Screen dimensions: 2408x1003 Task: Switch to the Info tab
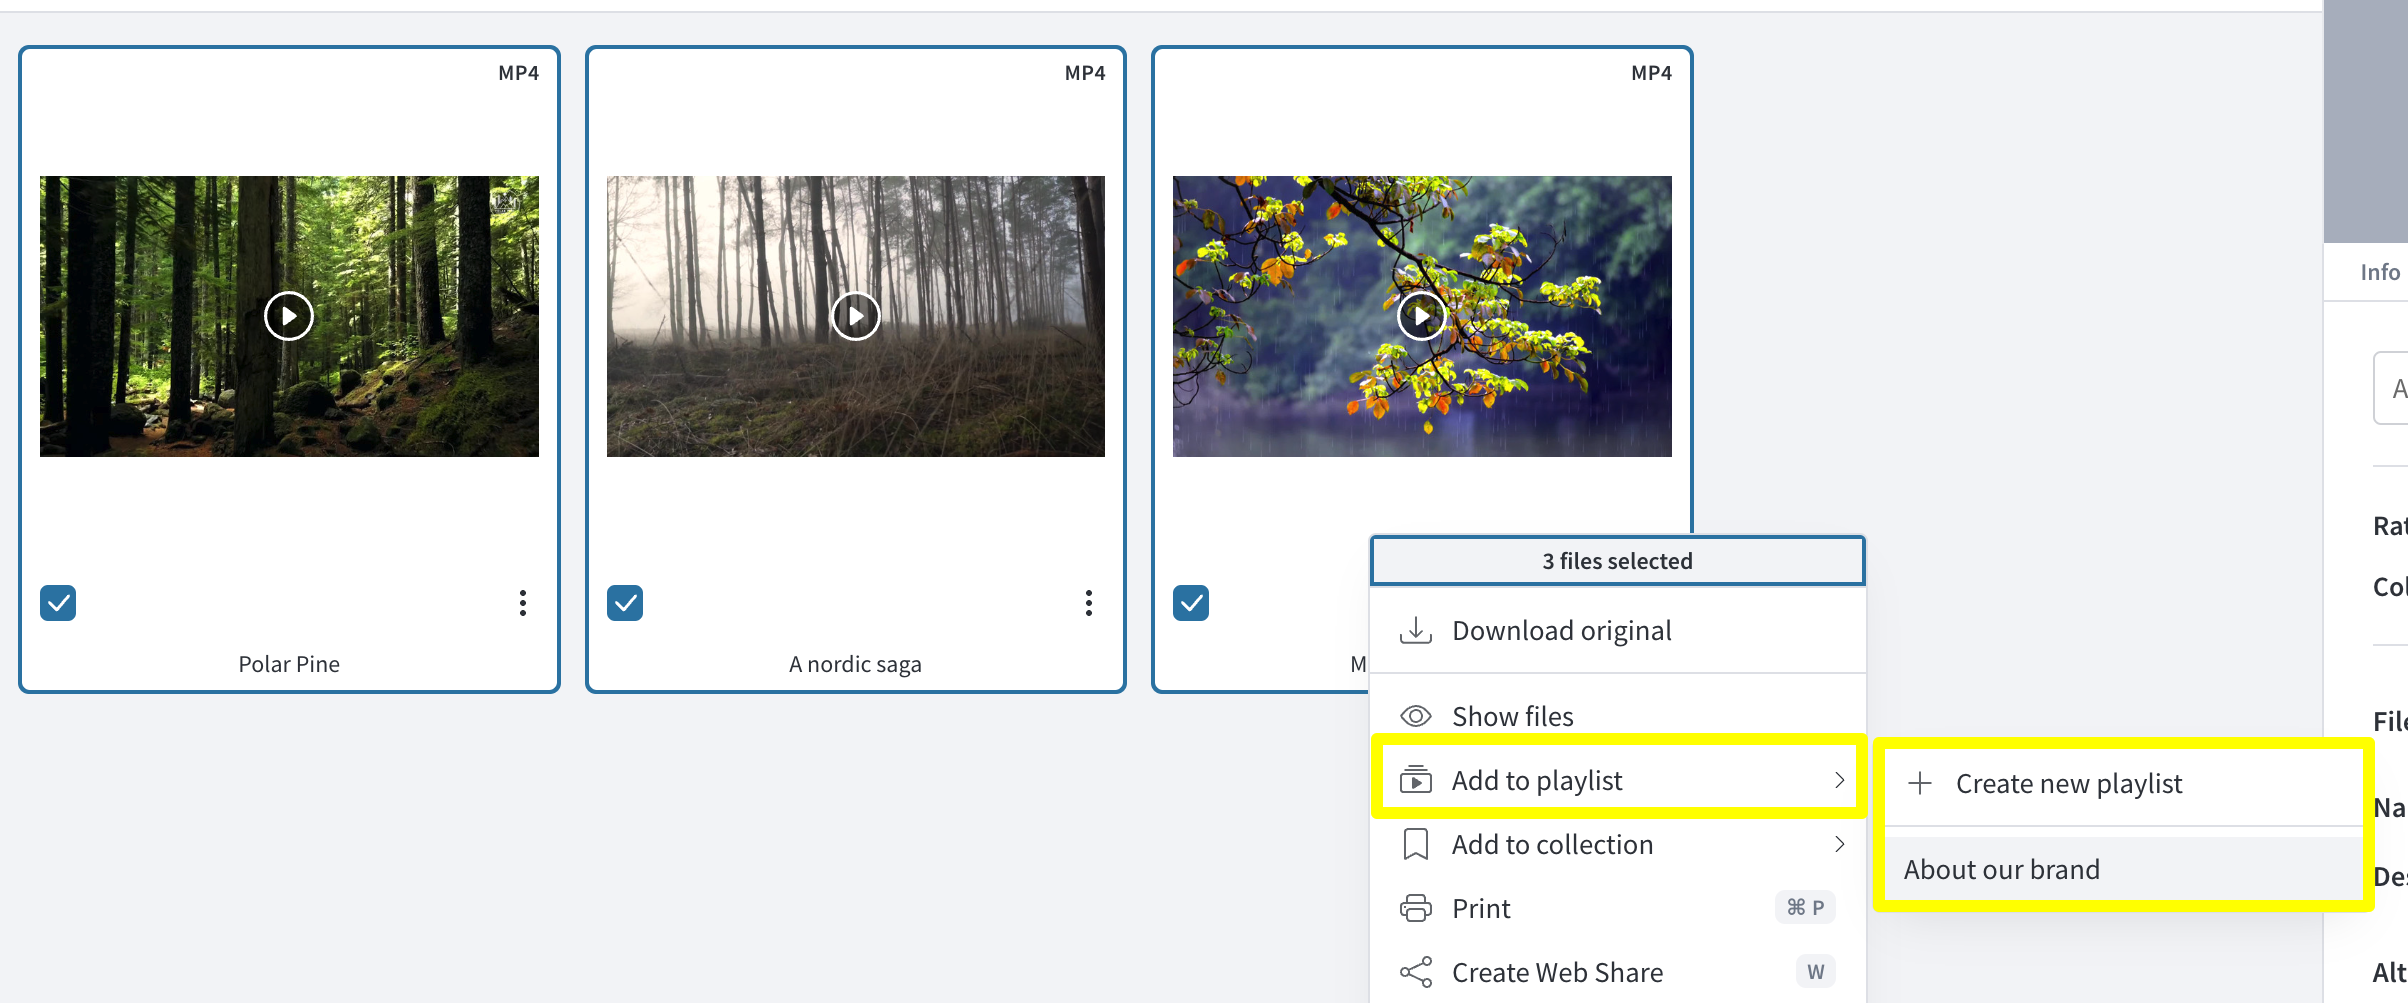coord(2380,272)
